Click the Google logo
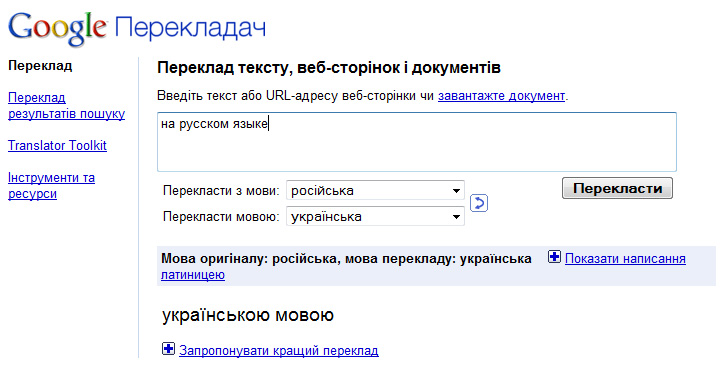 click(58, 29)
